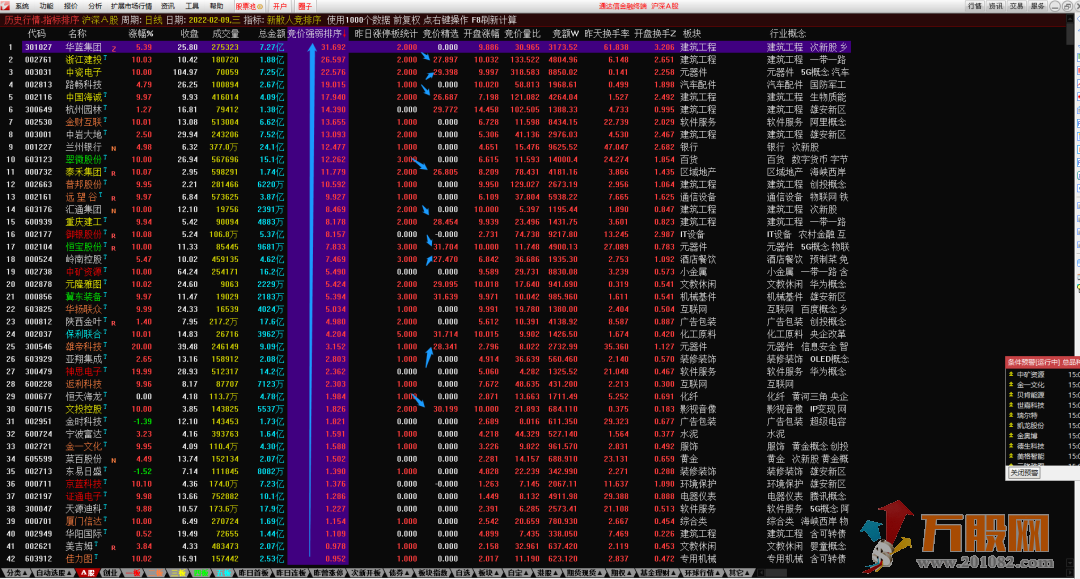Sort by the 昨天换手率 column header
The height and width of the screenshot is (579, 1080).
point(607,33)
